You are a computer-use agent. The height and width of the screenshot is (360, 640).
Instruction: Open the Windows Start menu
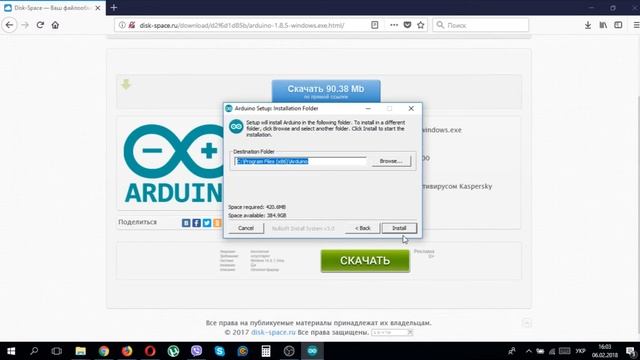11,351
